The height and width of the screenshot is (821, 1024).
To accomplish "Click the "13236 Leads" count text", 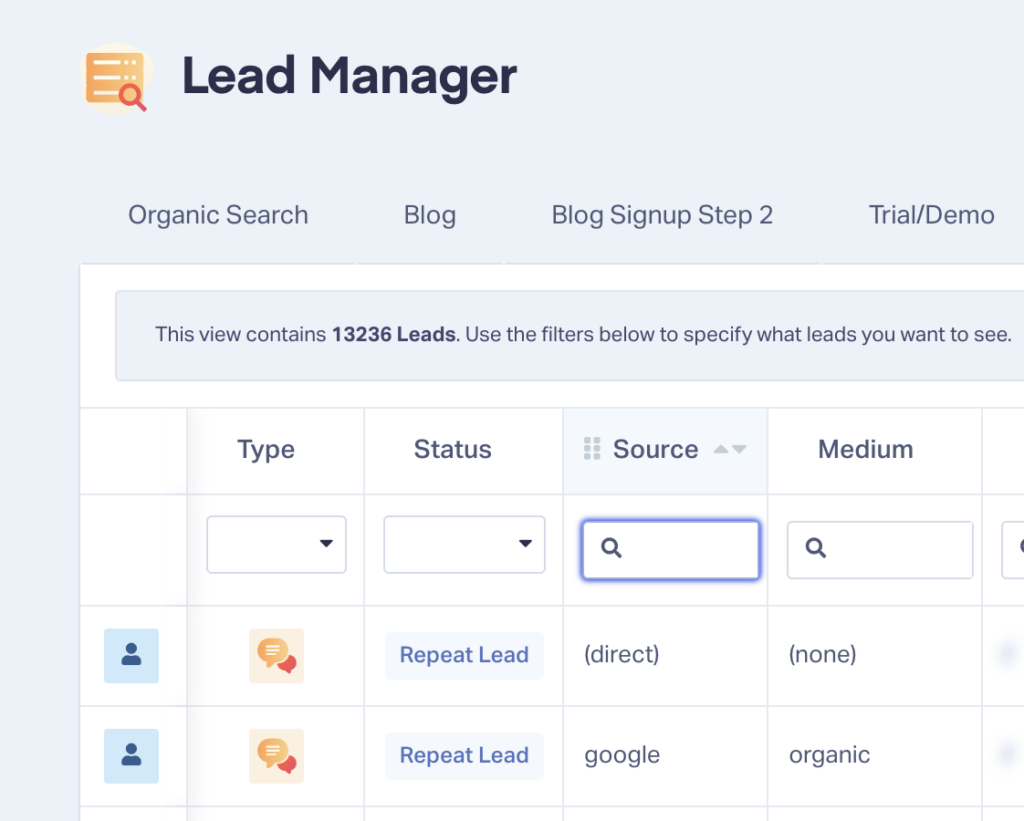I will (x=394, y=334).
